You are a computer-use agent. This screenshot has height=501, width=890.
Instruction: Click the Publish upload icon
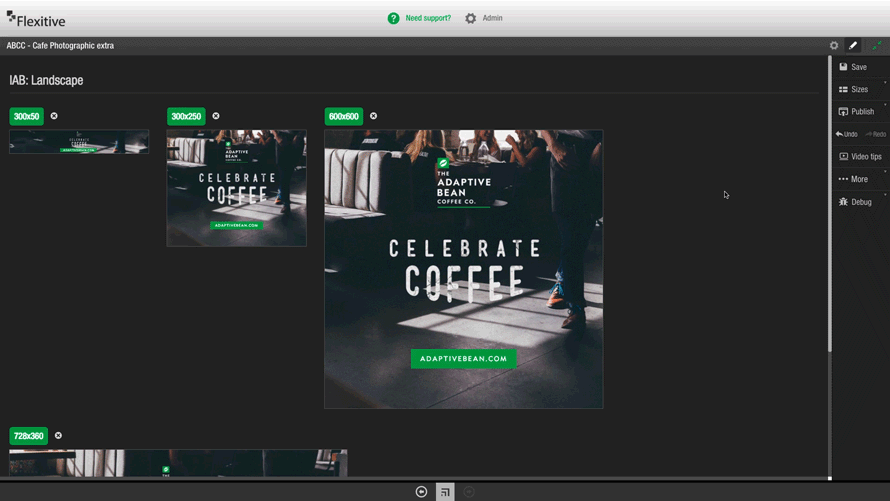coord(843,112)
